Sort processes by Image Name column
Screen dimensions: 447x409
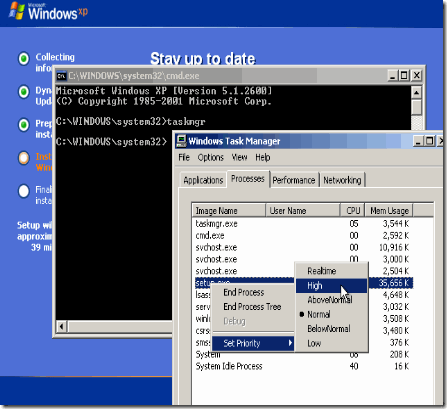coord(229,211)
